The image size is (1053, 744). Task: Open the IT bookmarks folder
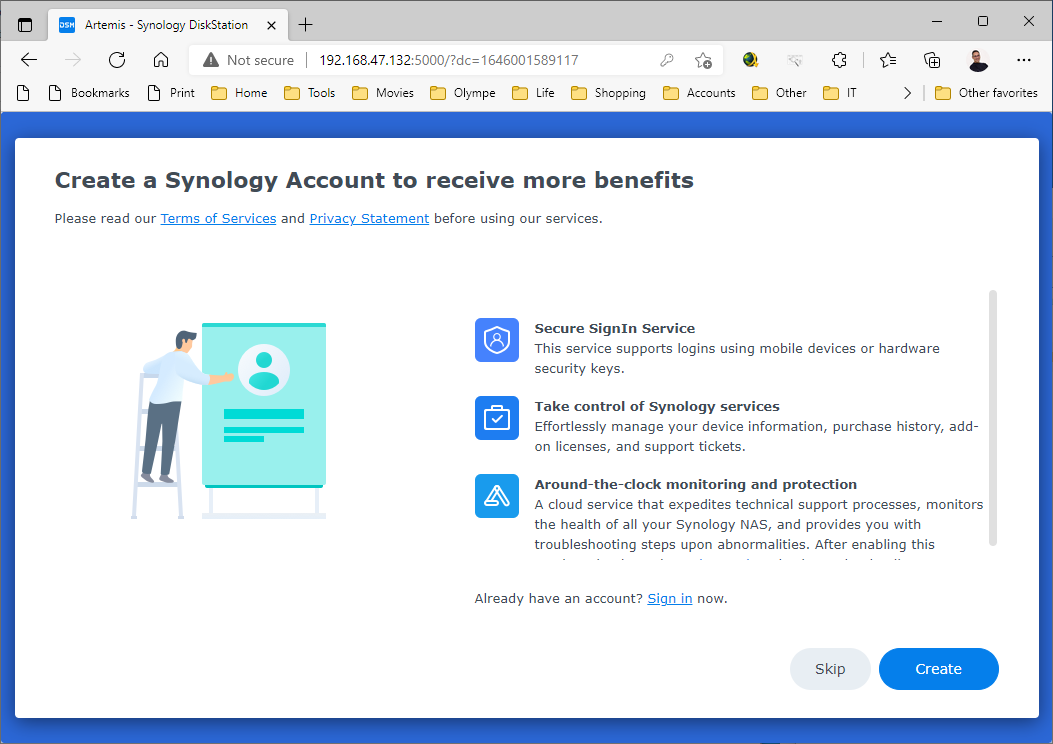pos(840,93)
